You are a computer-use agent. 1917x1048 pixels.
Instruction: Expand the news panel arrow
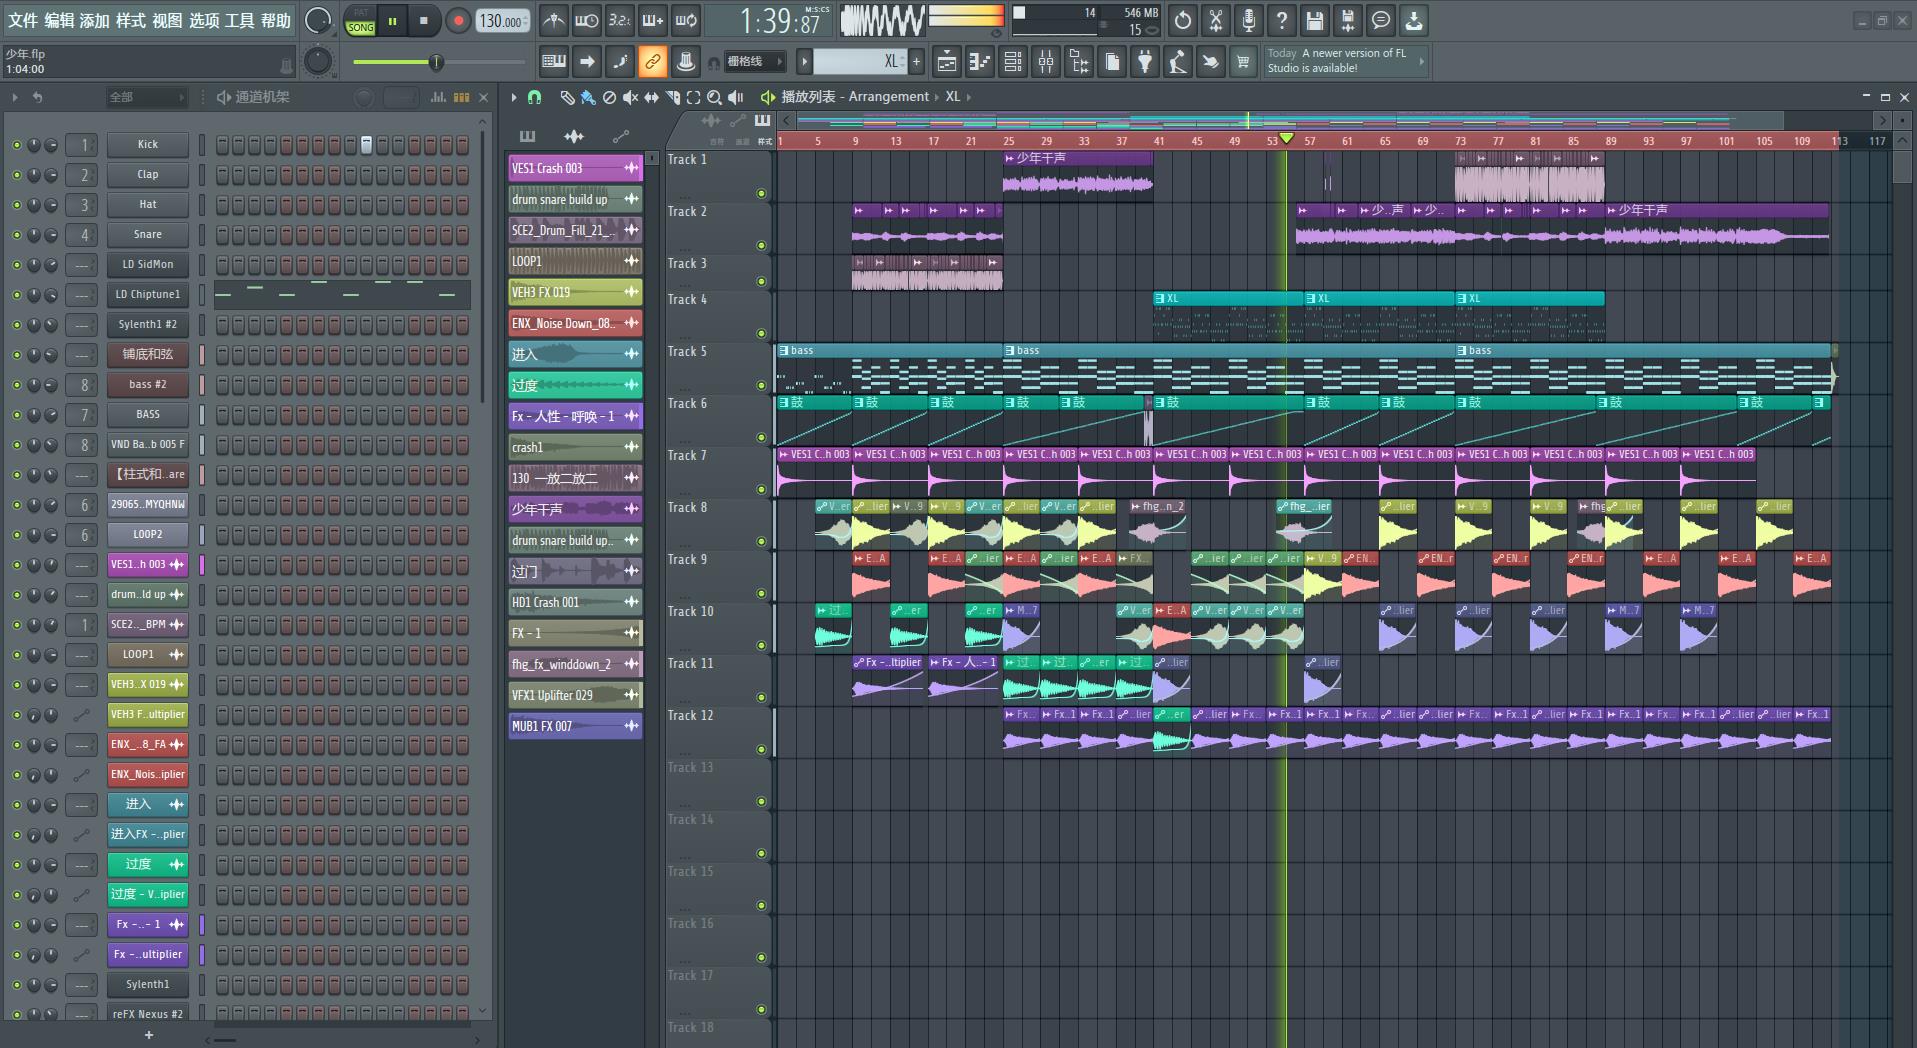point(1421,62)
